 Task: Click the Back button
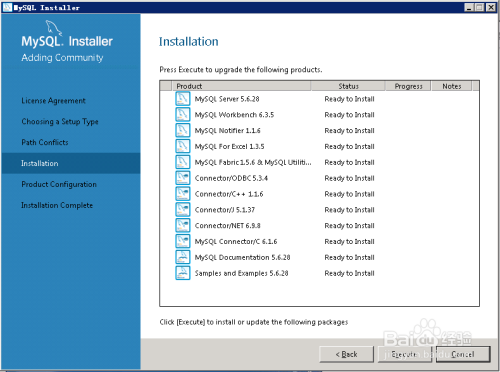(346, 354)
